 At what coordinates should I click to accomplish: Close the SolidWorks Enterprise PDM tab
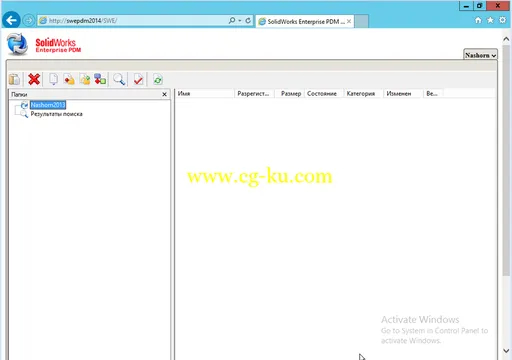[x=349, y=21]
